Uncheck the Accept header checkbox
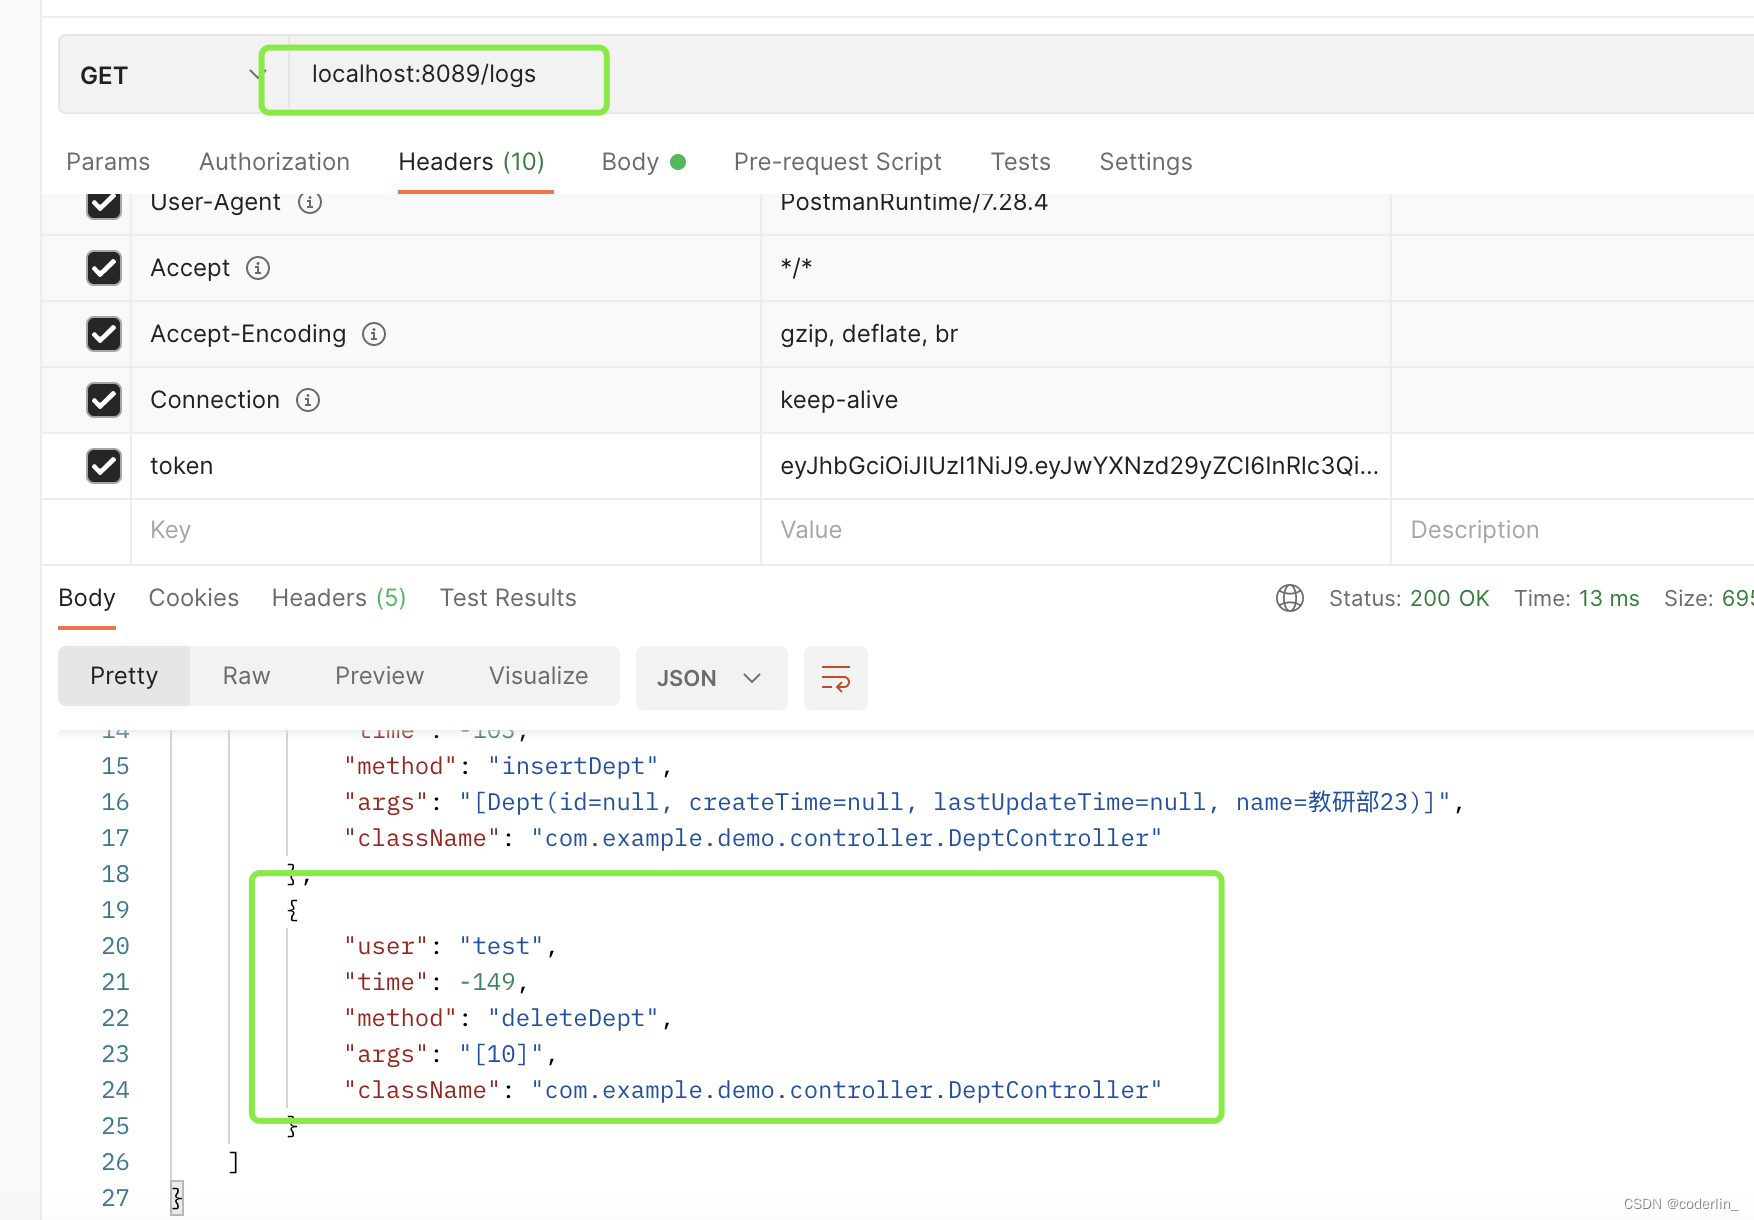Screen dimensions: 1754x1220 [x=104, y=268]
